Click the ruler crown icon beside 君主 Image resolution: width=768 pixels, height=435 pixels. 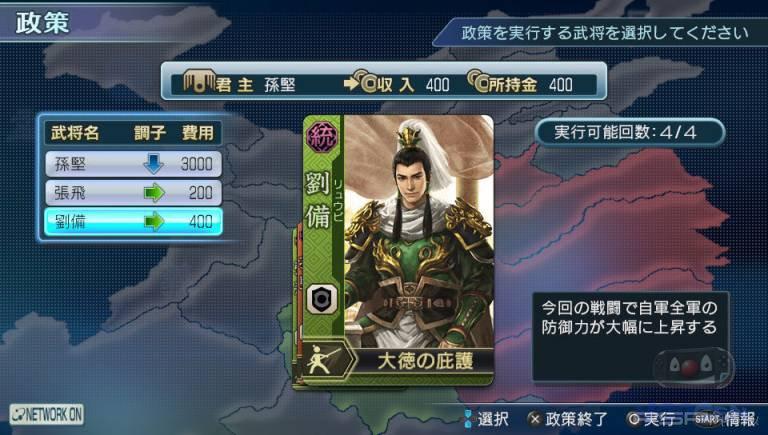tap(199, 81)
